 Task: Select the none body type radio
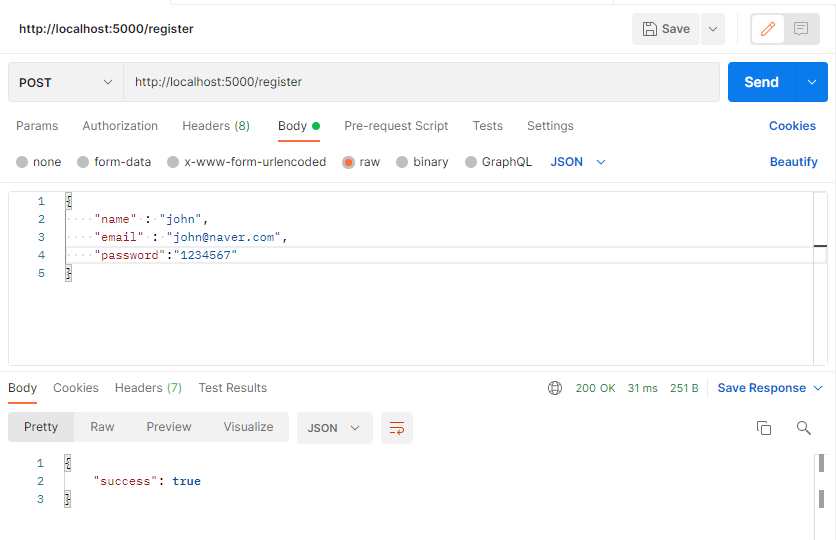point(22,162)
